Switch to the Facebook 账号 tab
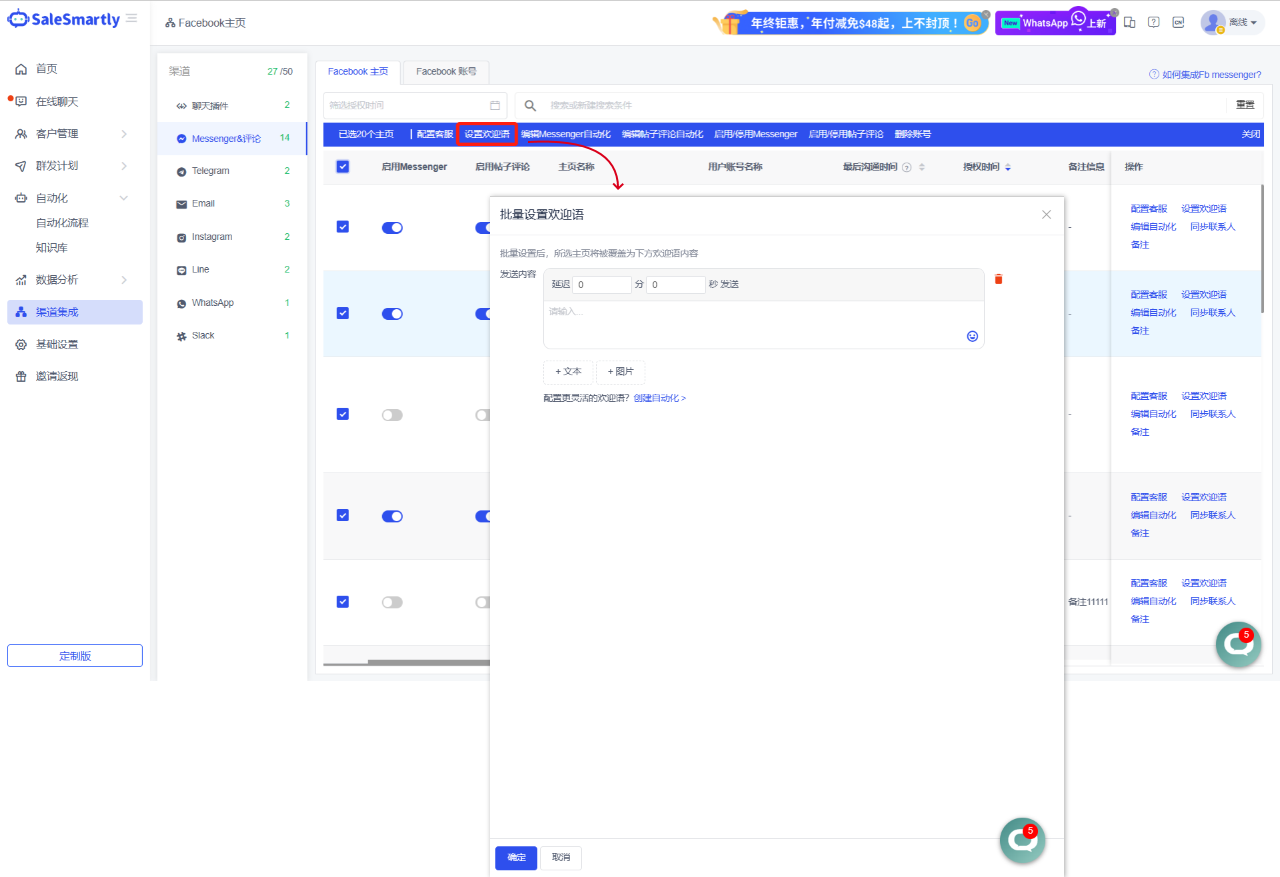1280x877 pixels. click(446, 72)
